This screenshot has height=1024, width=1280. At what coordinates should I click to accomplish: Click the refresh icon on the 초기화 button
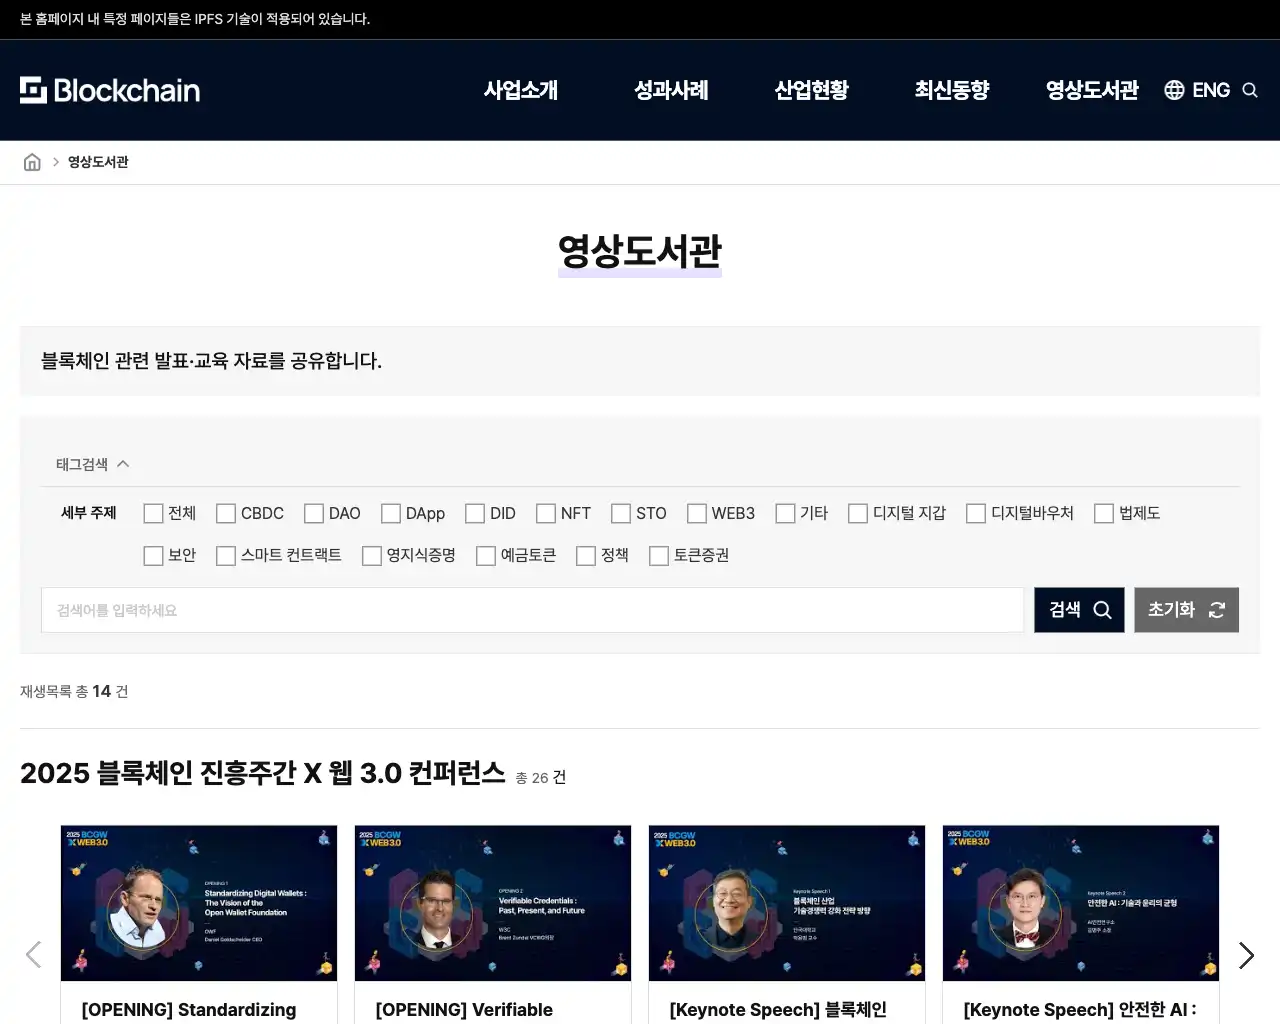1217,609
